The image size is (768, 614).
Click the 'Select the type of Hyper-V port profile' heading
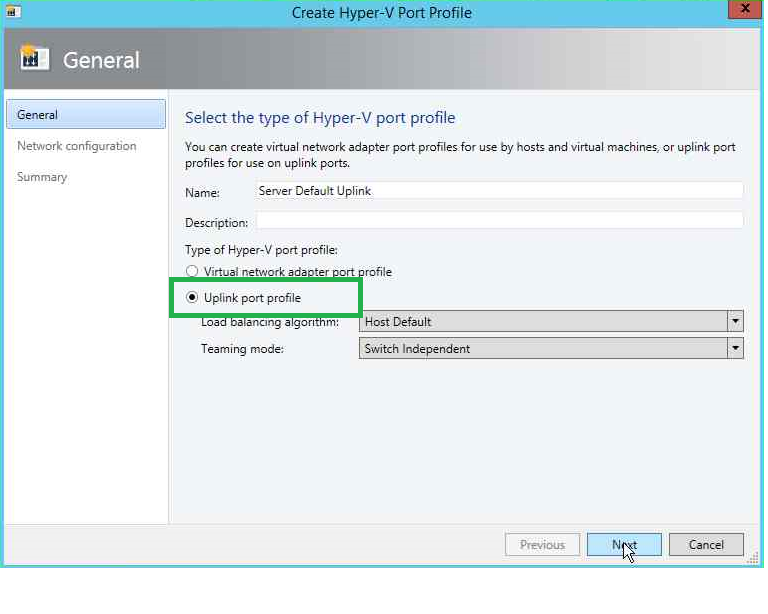tap(320, 118)
